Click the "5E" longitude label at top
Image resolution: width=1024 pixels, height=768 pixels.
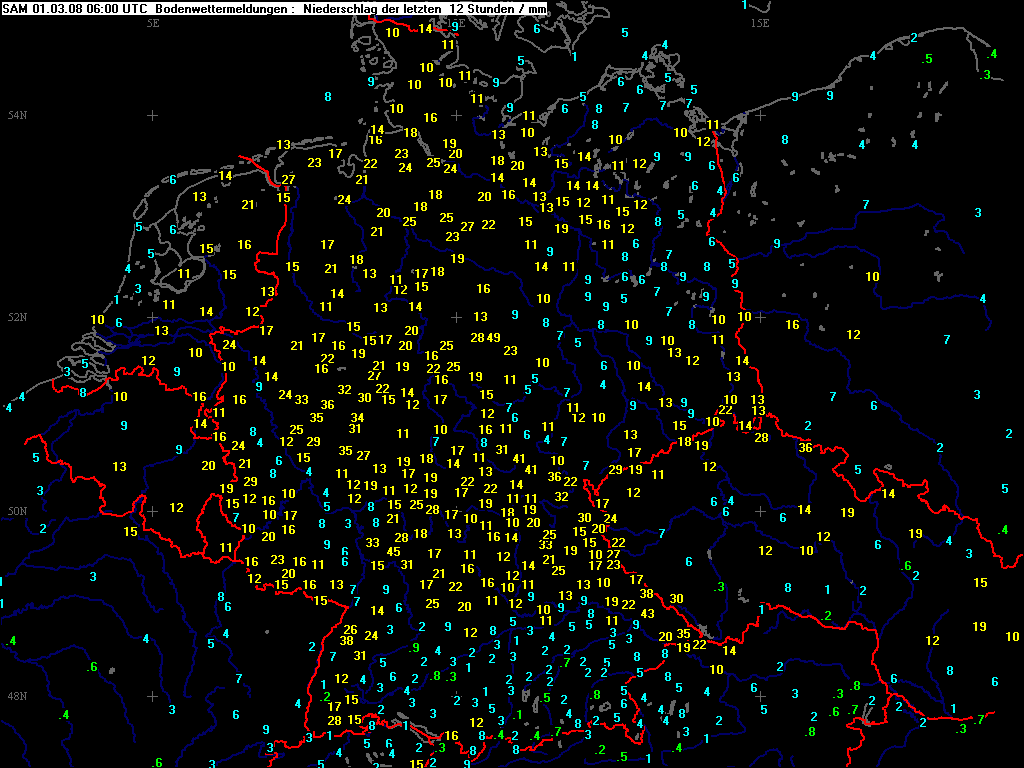coord(153,21)
